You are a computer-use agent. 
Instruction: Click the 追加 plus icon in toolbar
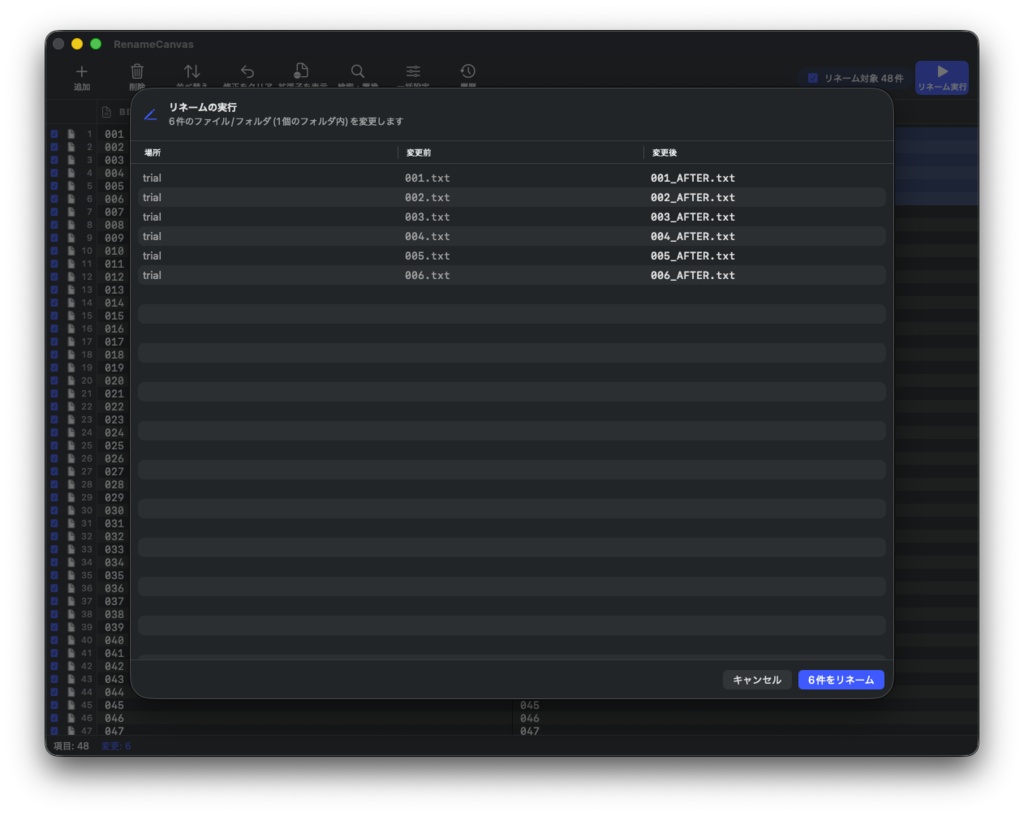click(82, 72)
